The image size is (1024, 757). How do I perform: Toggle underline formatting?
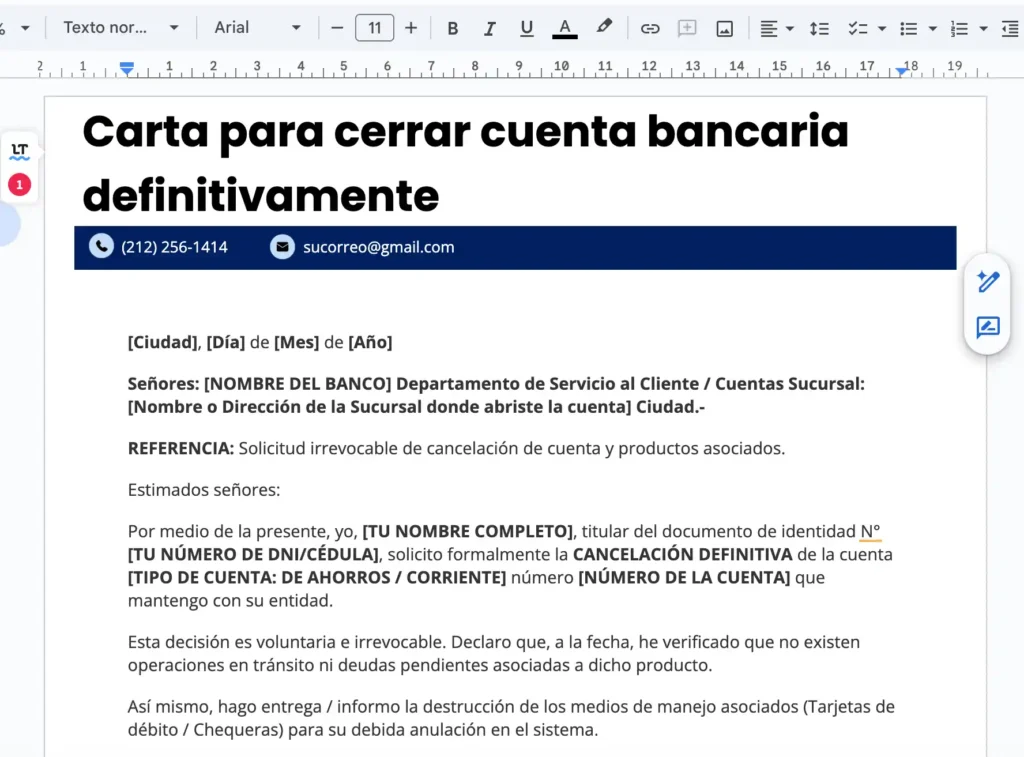click(x=527, y=27)
